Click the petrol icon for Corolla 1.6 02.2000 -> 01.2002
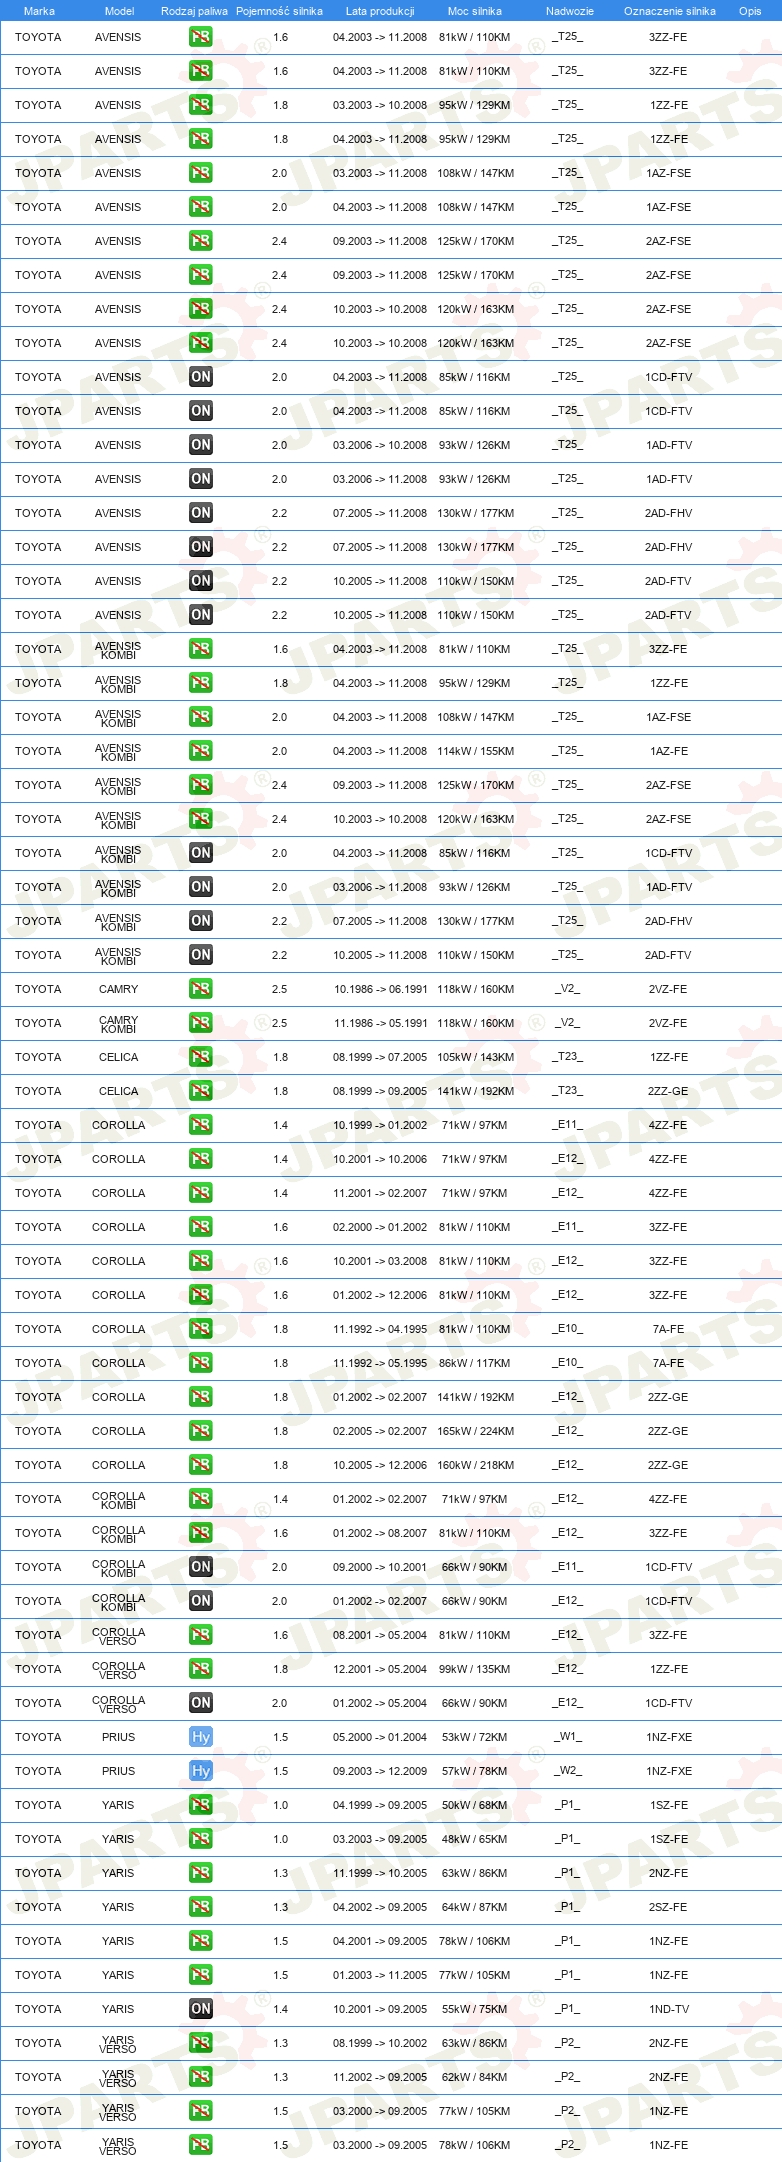 point(201,1227)
